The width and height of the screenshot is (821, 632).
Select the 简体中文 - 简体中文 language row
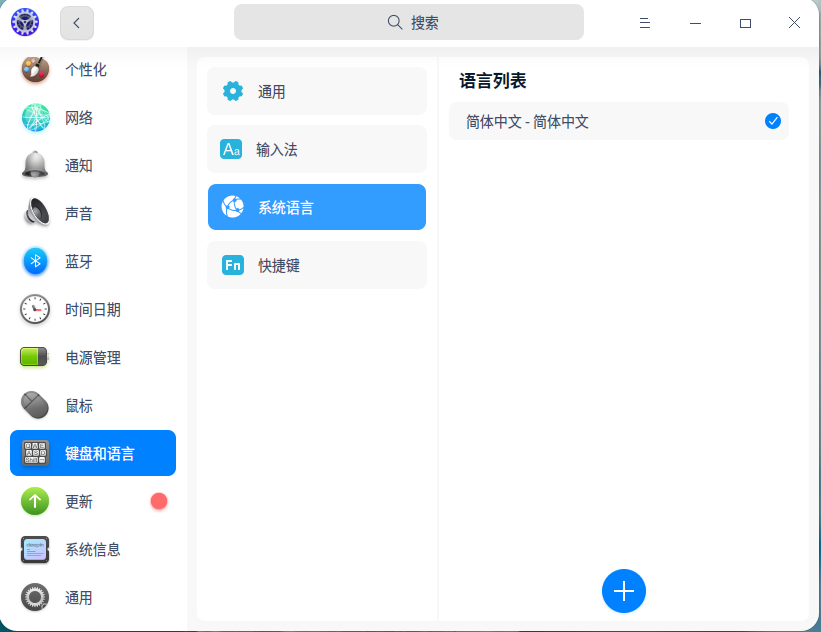click(618, 121)
